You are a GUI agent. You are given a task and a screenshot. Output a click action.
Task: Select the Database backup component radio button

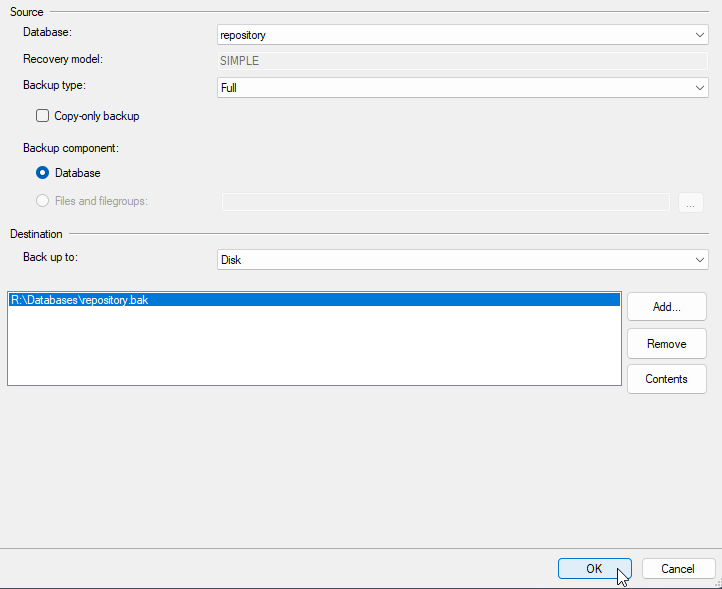coord(42,173)
